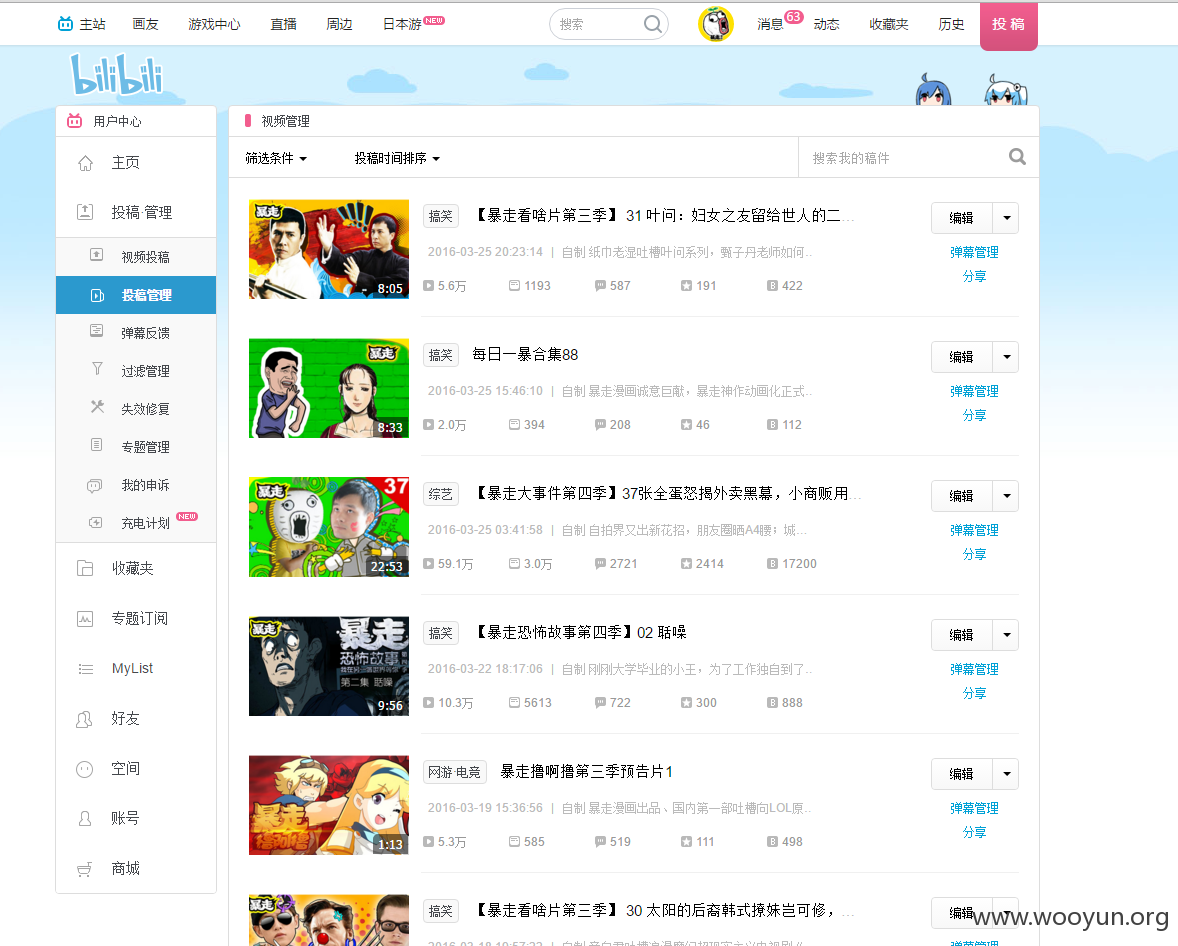The width and height of the screenshot is (1178, 946).
Task: Open 动态 in the top bar
Action: (826, 24)
